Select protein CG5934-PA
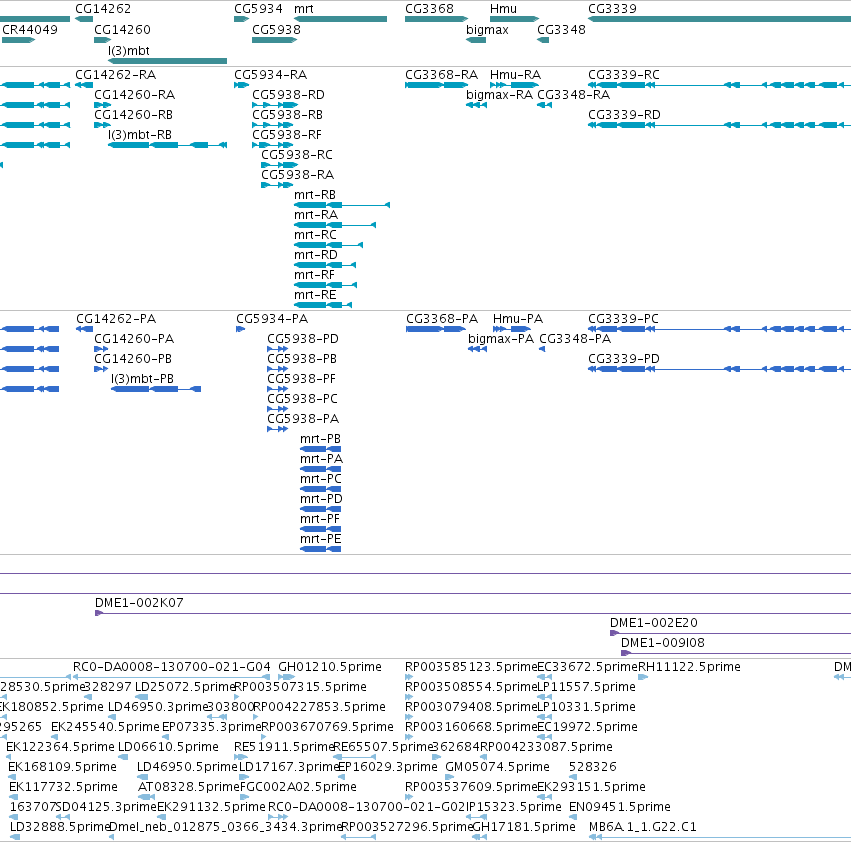Screen dimensions: 851x842 240,329
